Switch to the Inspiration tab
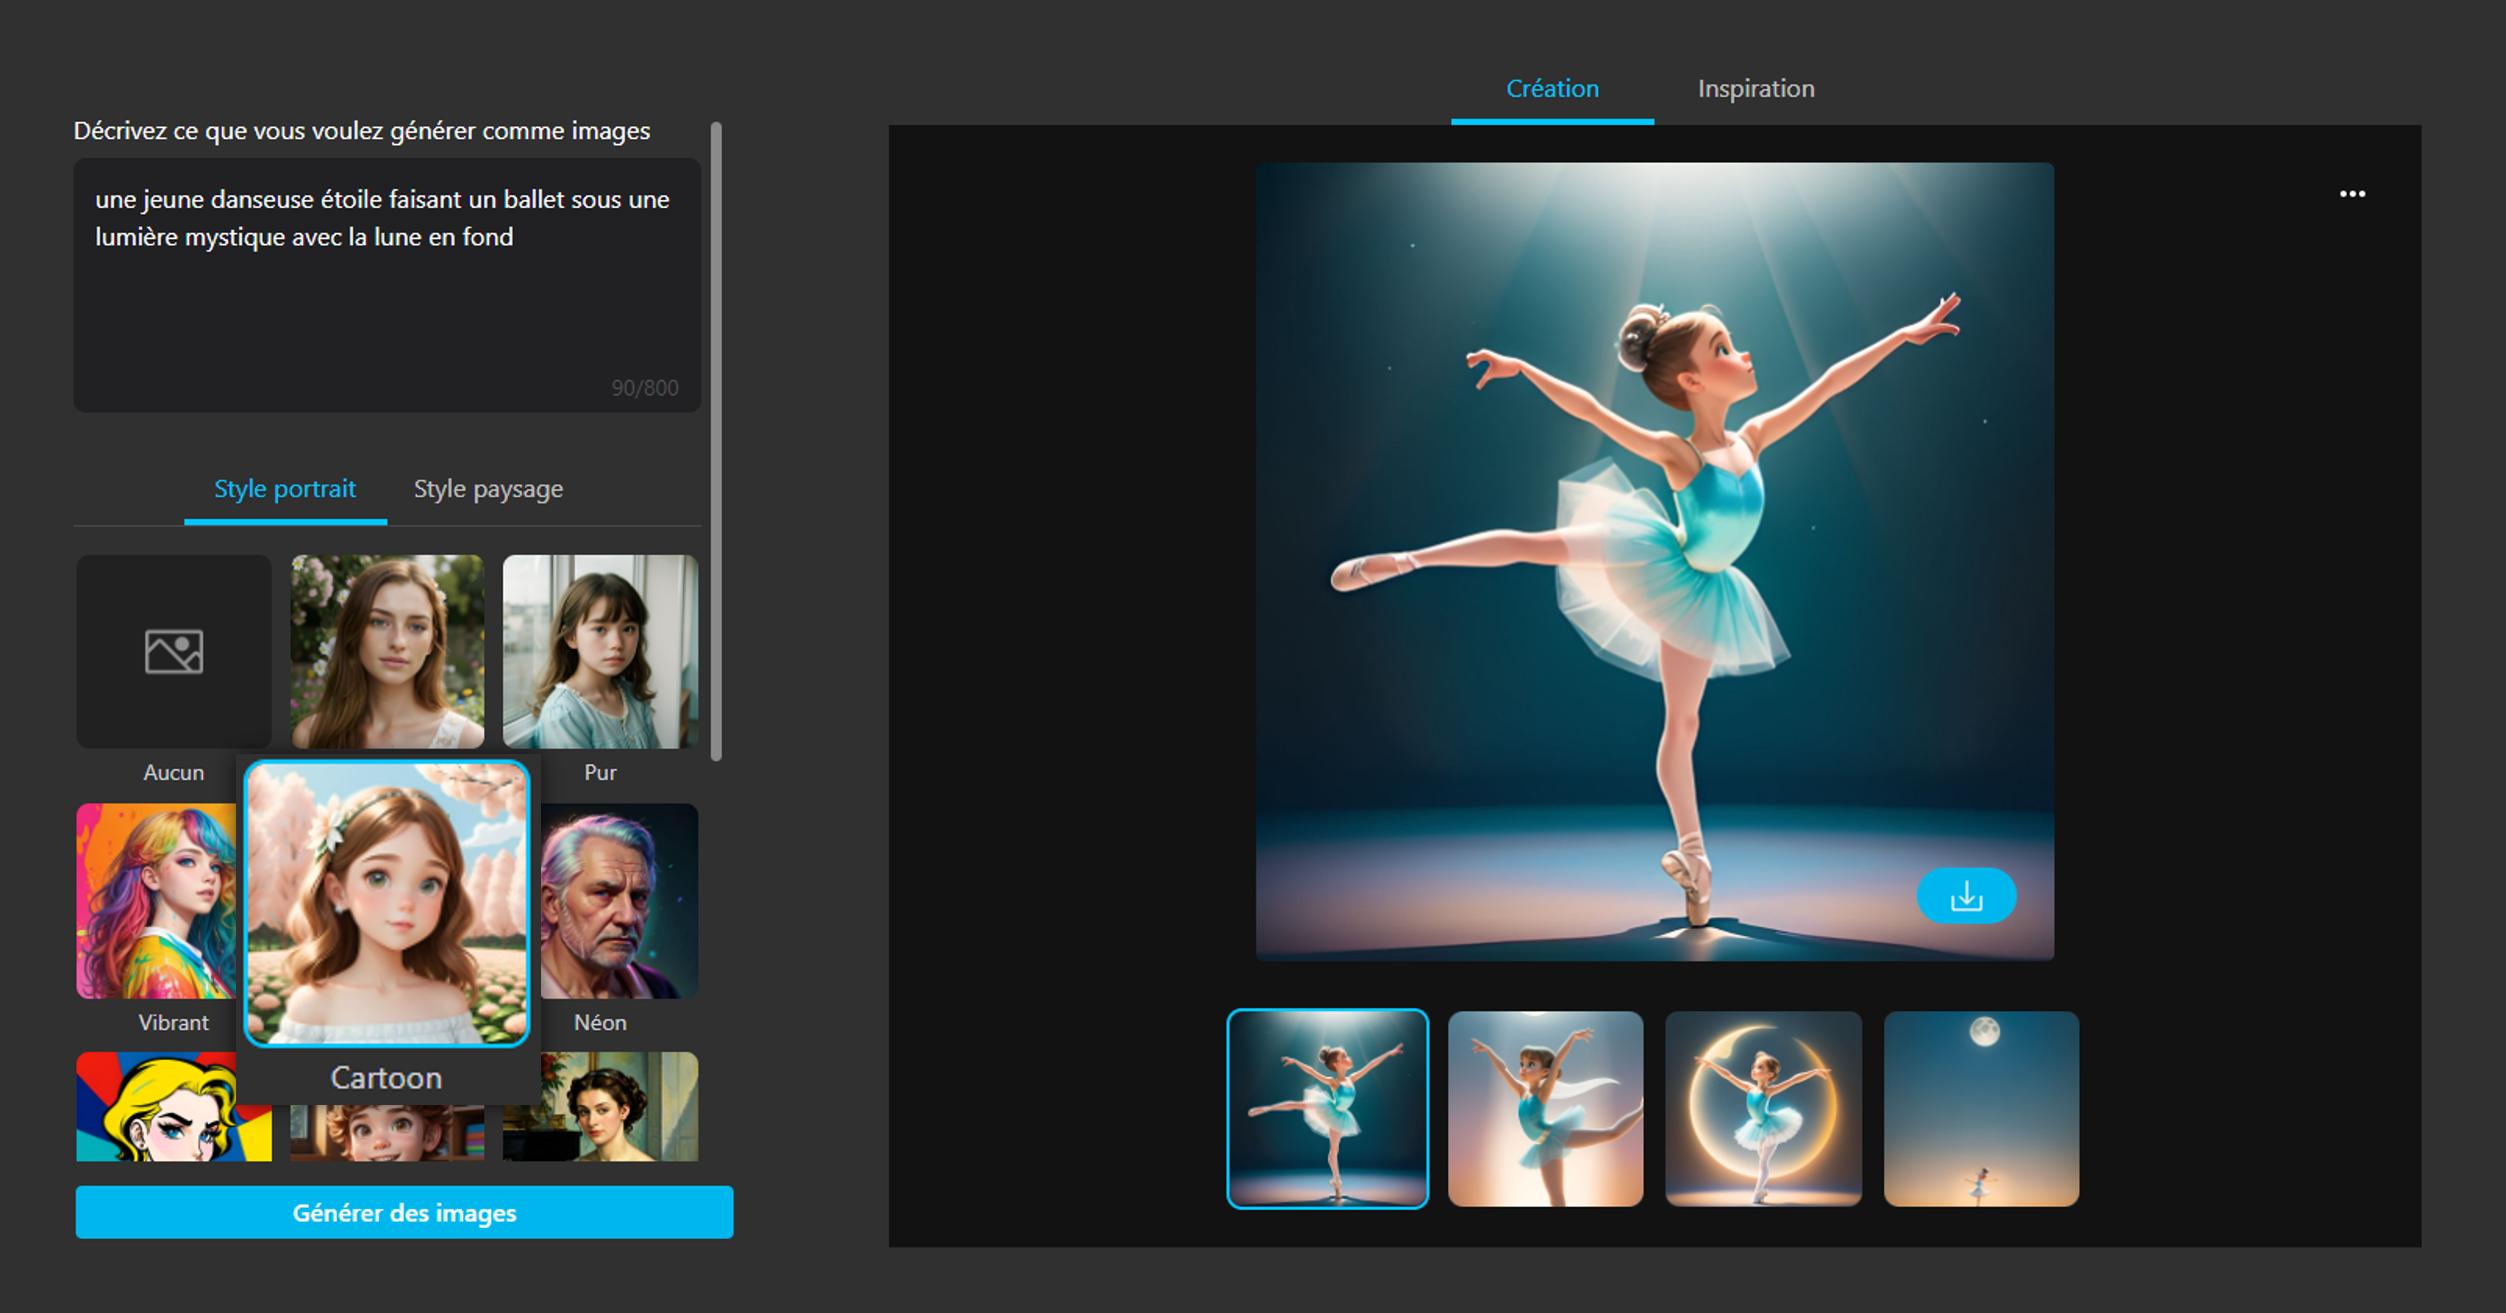This screenshot has width=2506, height=1313. click(1755, 89)
